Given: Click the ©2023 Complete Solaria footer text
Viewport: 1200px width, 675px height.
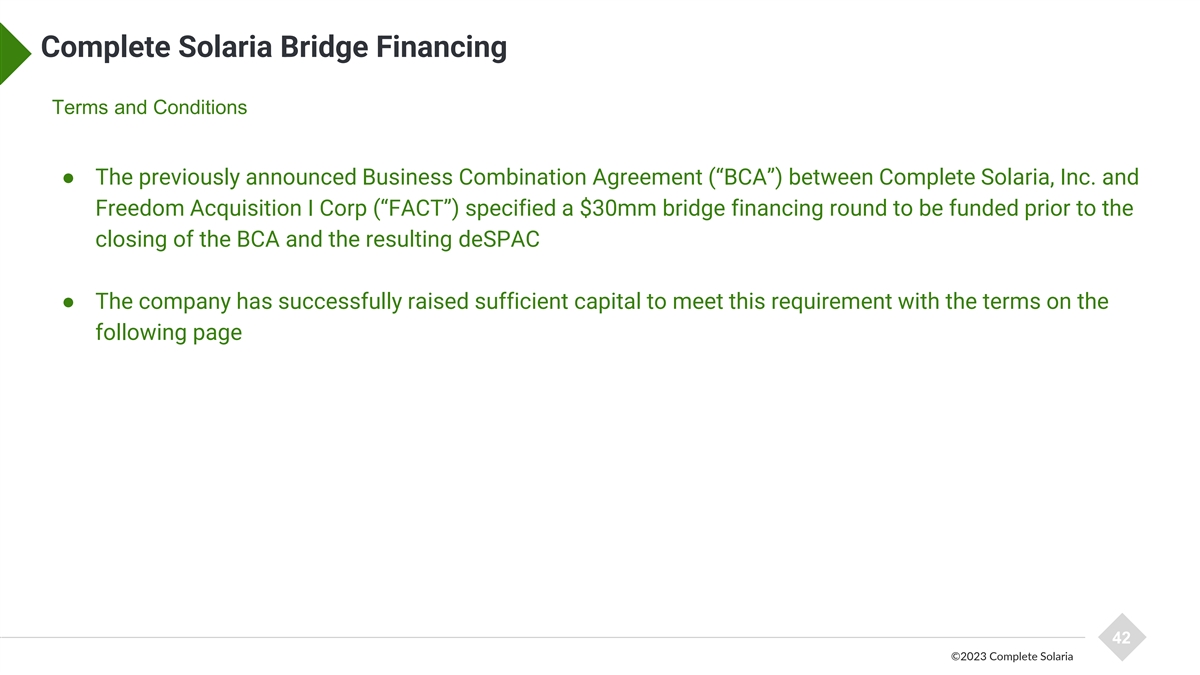Looking at the screenshot, I should [x=1012, y=656].
